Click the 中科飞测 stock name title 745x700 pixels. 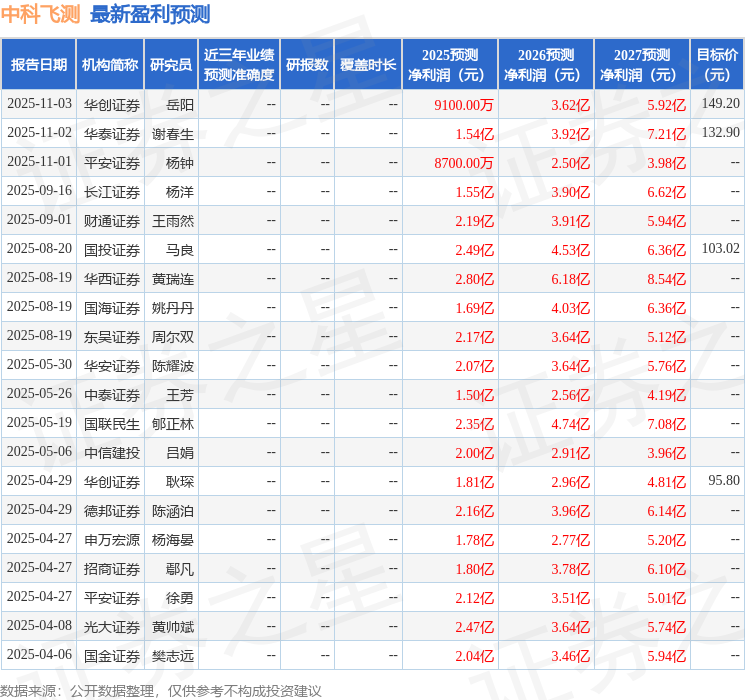coord(41,14)
